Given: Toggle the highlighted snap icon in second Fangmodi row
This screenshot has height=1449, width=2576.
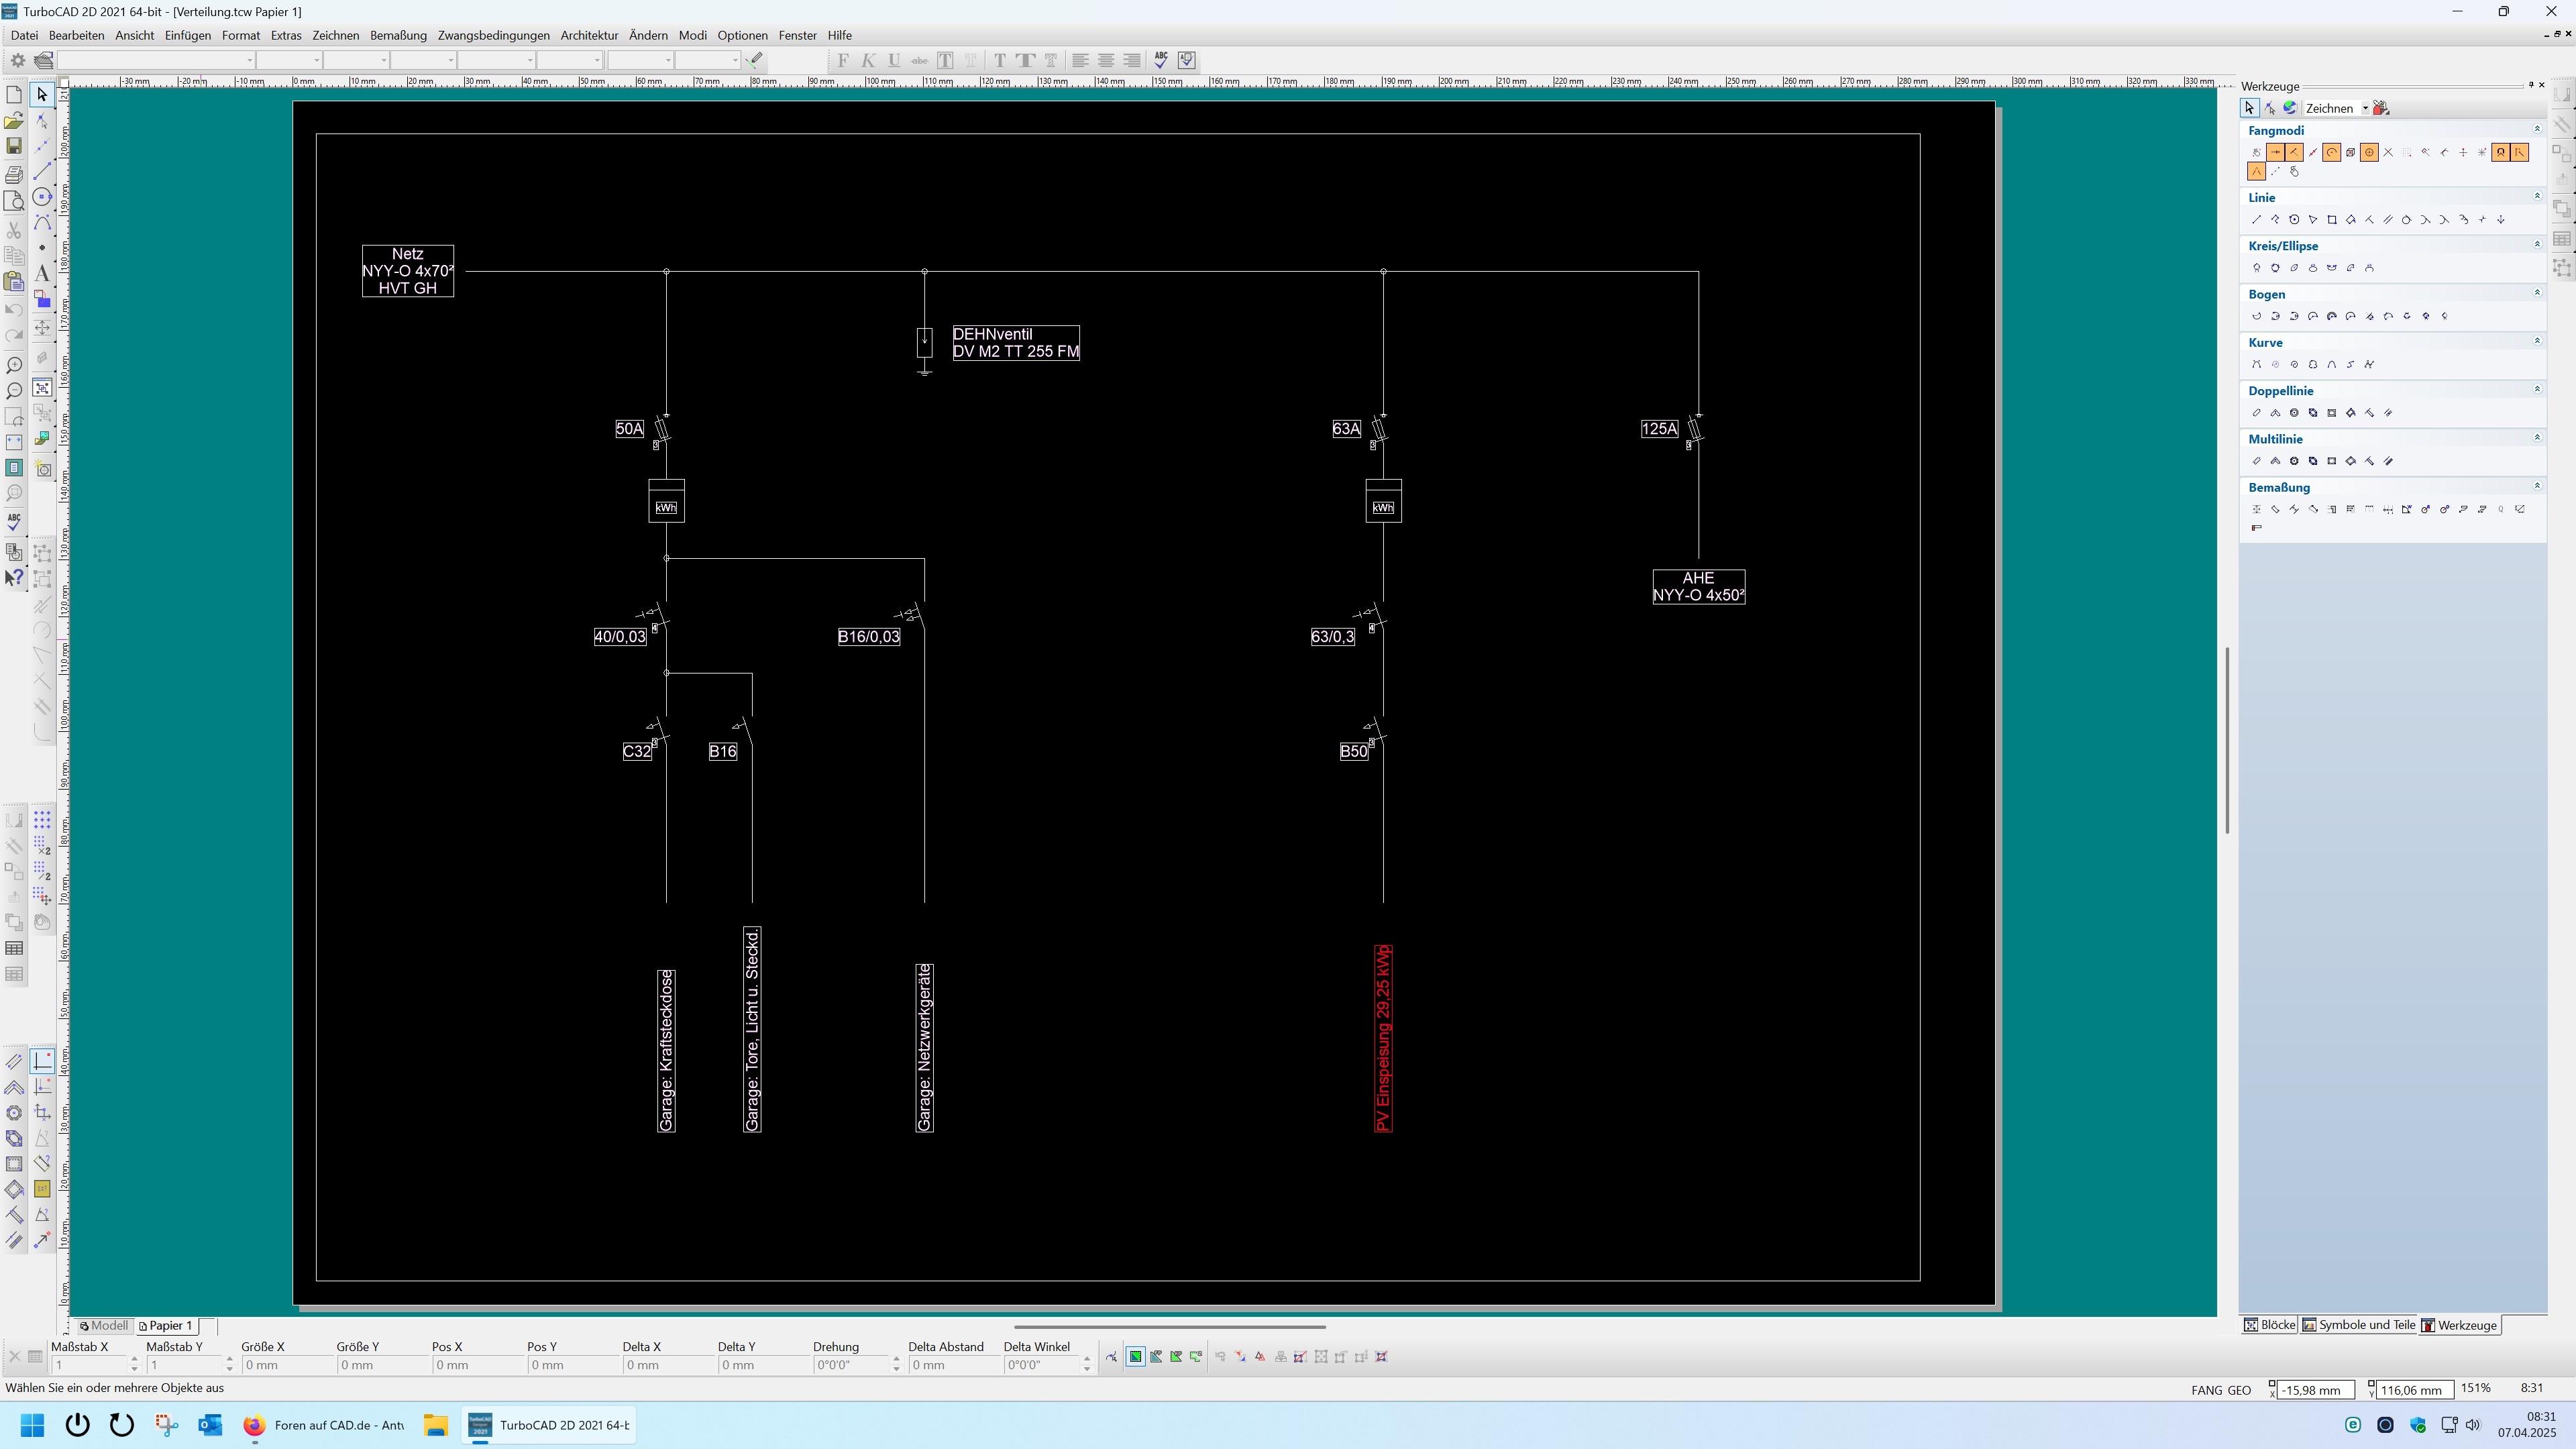Looking at the screenshot, I should click(x=2256, y=172).
